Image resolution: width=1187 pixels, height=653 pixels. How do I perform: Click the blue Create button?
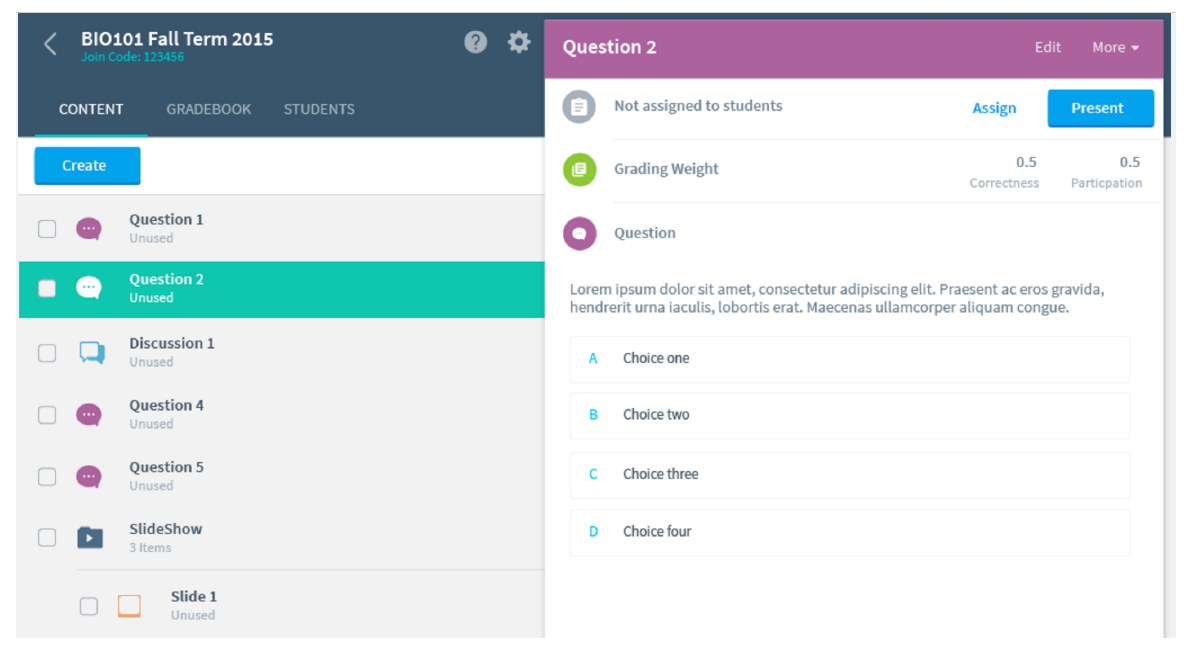[x=87, y=166]
